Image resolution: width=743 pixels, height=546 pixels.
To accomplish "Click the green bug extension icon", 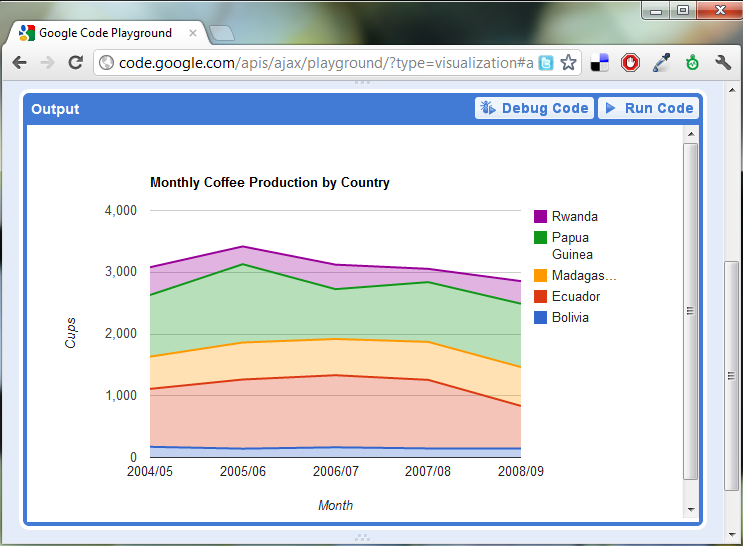I will pyautogui.click(x=692, y=63).
